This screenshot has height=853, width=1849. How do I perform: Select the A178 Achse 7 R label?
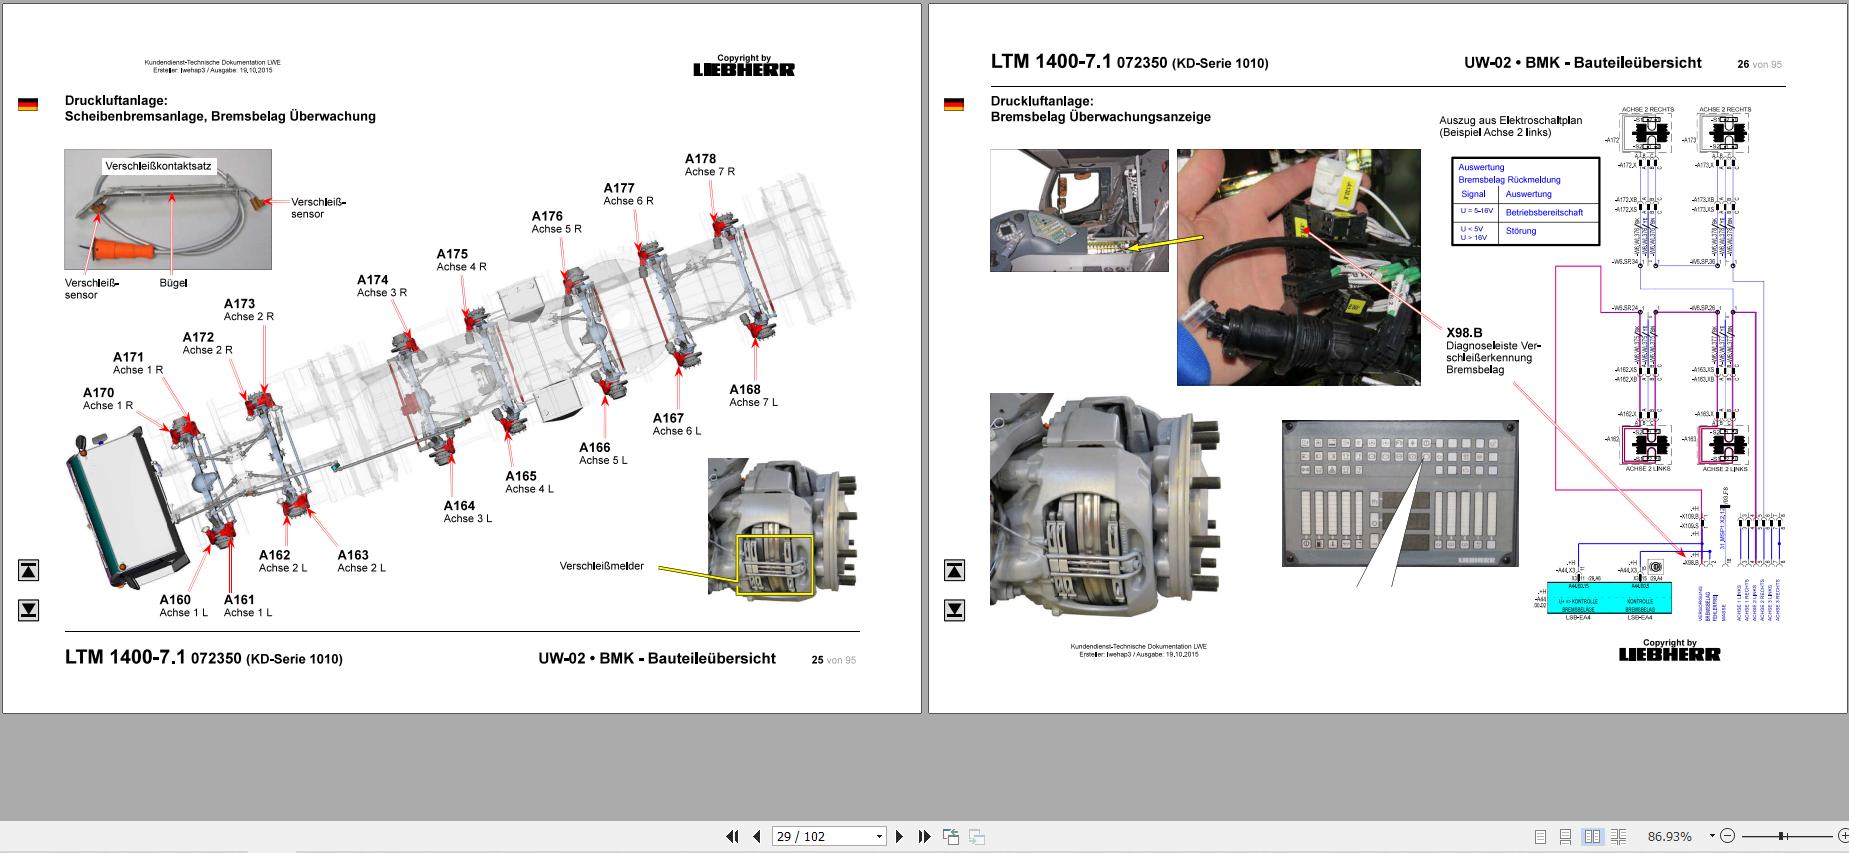pos(710,165)
